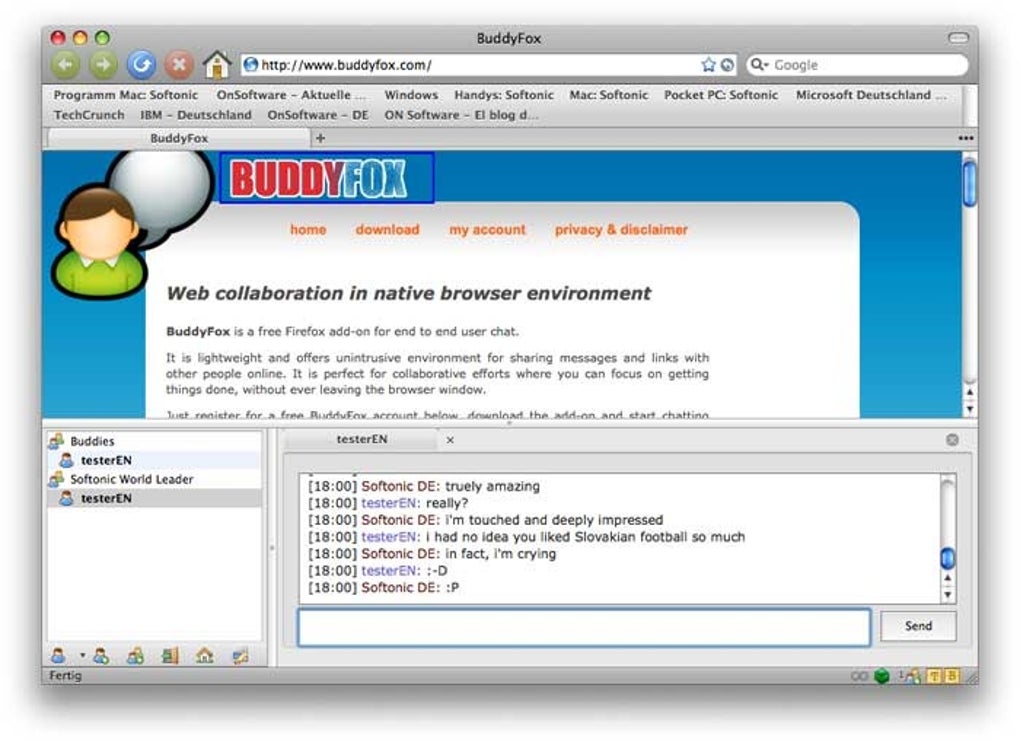1020x742 pixels.
Task: Click the browser Forward arrow button
Action: [x=103, y=64]
